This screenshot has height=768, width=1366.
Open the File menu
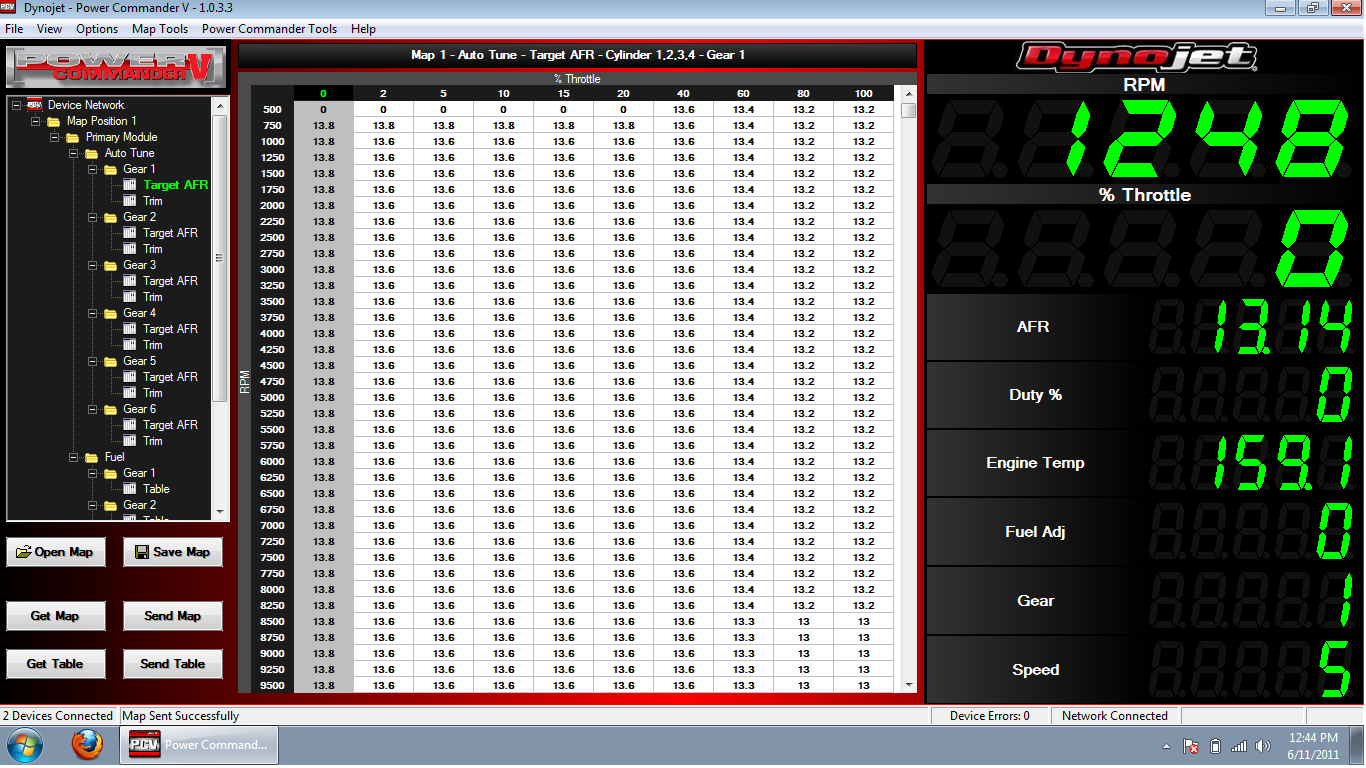(14, 29)
